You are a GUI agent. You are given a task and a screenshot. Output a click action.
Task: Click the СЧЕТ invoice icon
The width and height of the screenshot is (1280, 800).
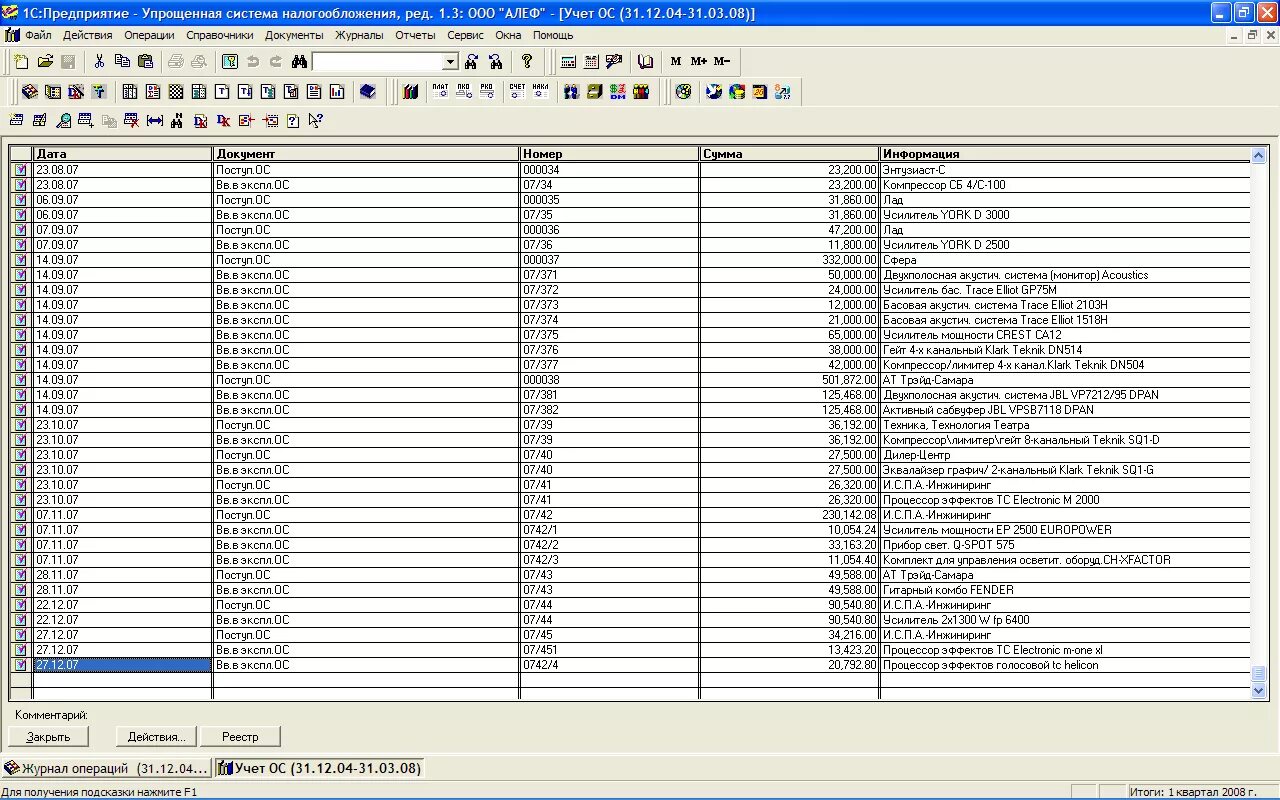517,91
